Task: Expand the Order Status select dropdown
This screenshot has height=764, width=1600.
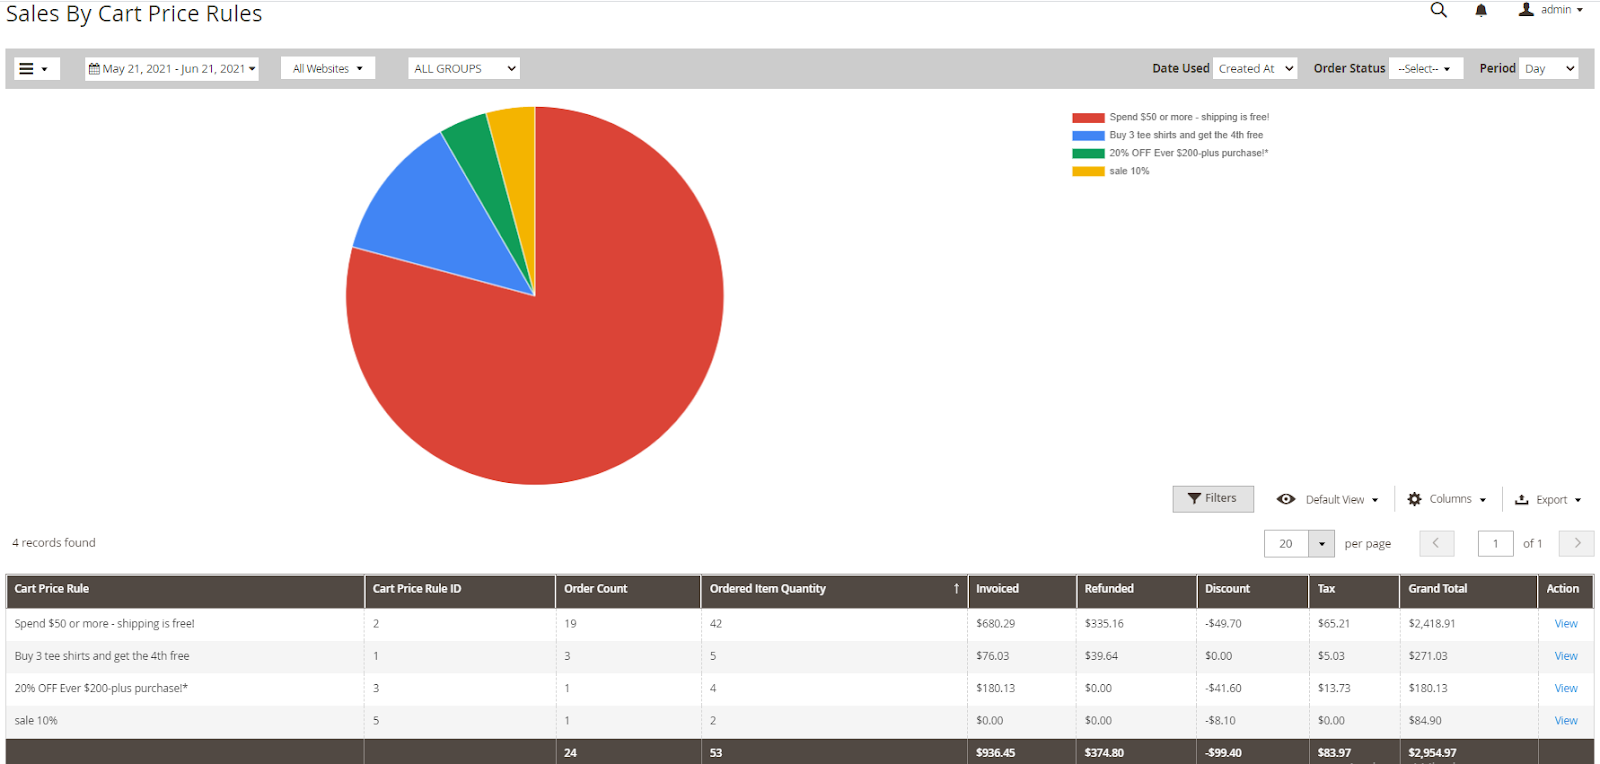Action: tap(1425, 69)
